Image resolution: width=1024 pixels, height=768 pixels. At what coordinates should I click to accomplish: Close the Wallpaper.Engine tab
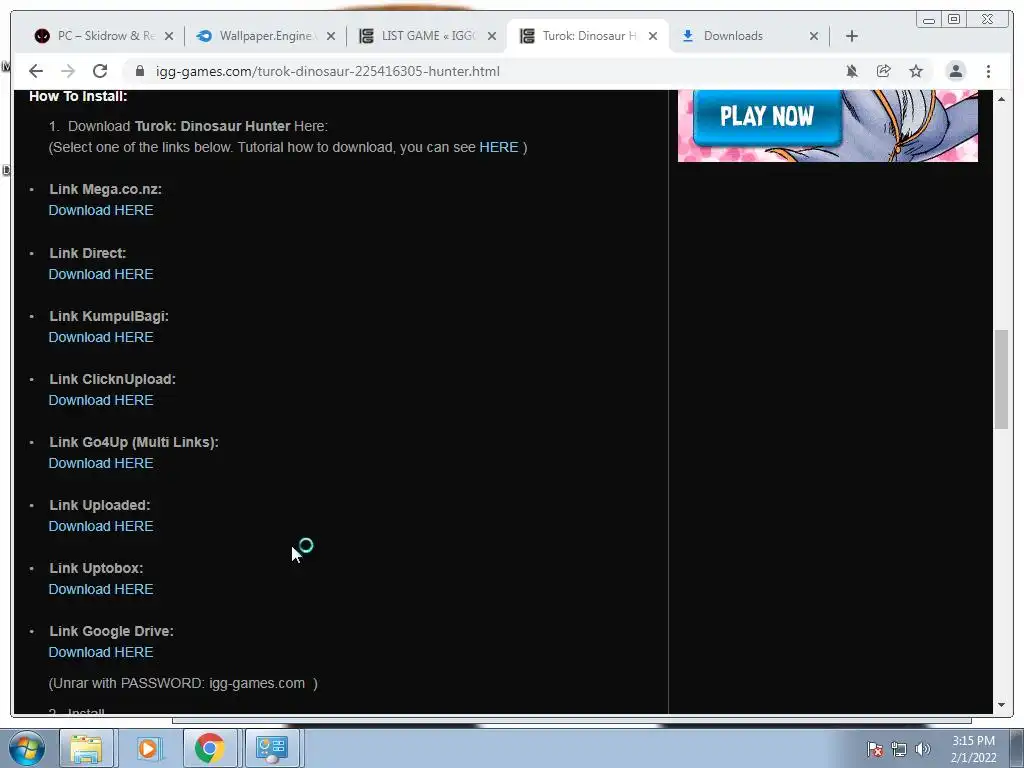[331, 36]
